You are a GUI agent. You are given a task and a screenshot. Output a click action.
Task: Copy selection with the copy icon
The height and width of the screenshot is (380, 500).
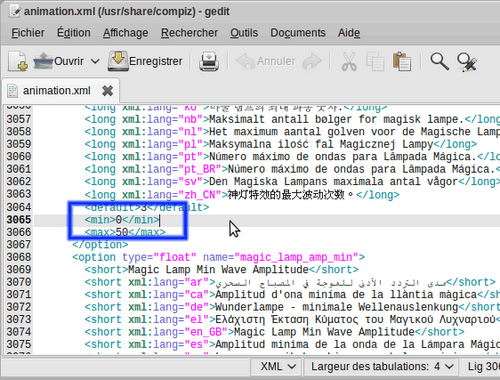375,62
